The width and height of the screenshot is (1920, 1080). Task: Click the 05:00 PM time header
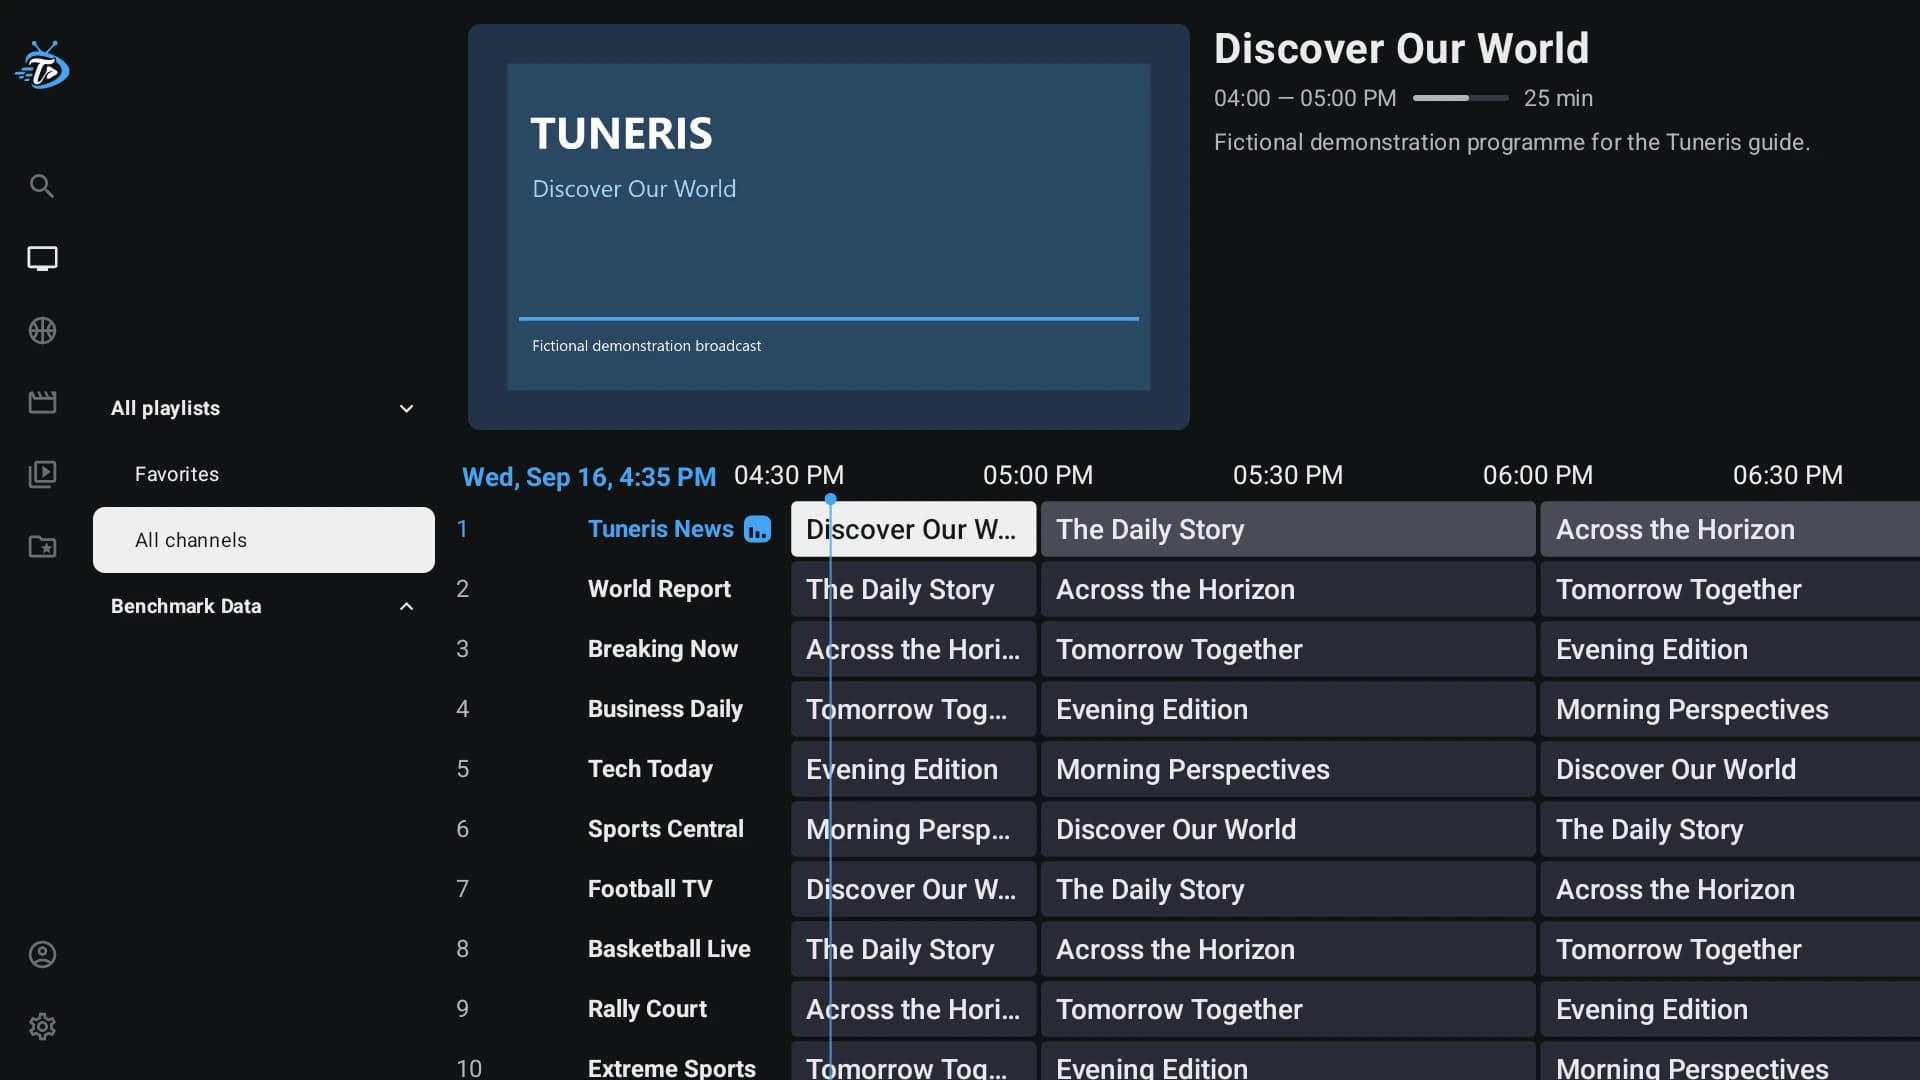1038,475
